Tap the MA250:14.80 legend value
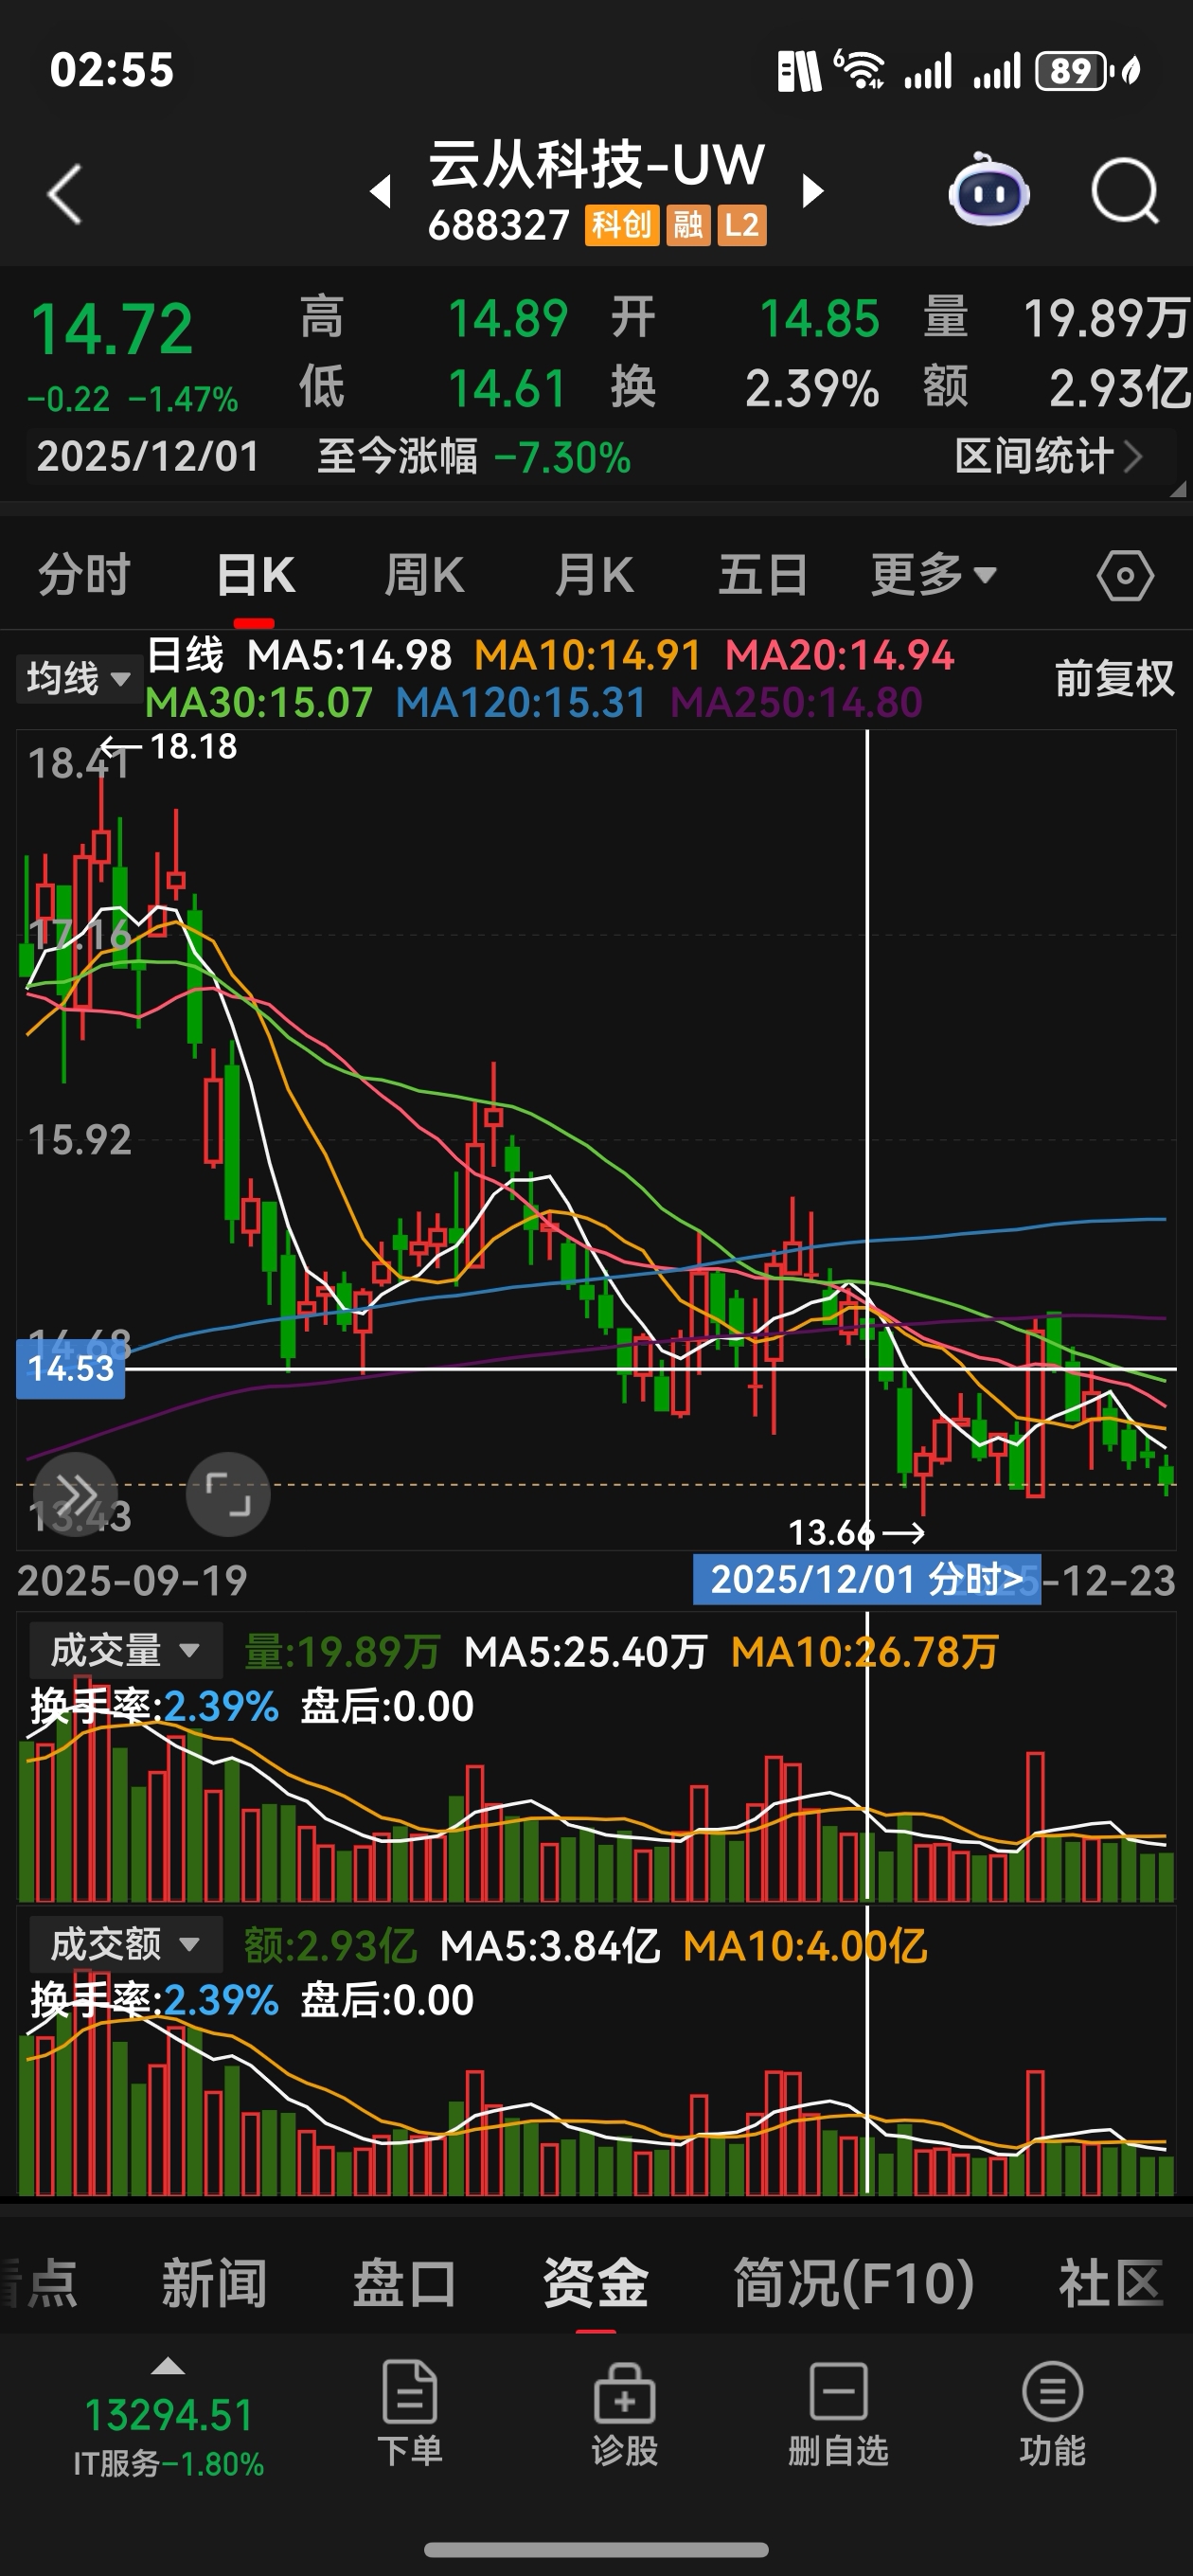1193x2576 pixels. click(796, 702)
